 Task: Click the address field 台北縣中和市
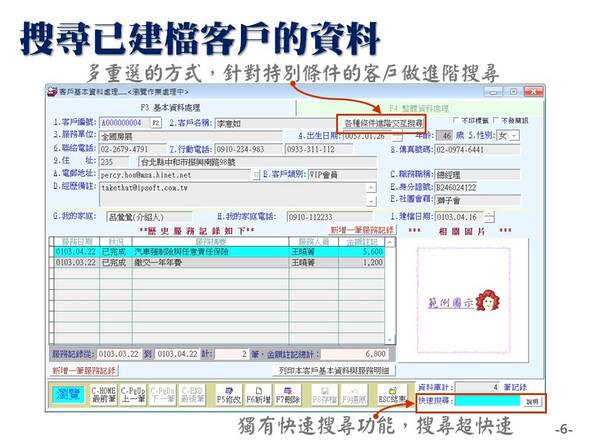[x=257, y=162]
